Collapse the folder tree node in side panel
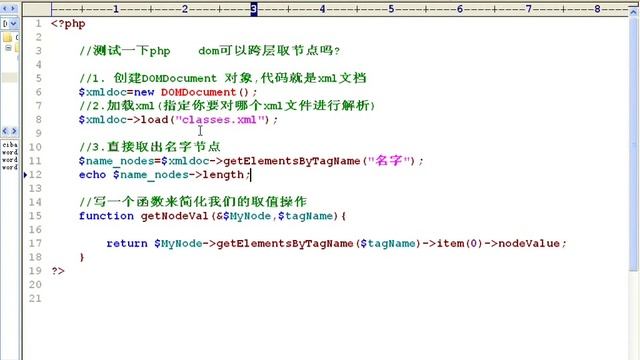This screenshot has width=640, height=360. (x=8, y=48)
